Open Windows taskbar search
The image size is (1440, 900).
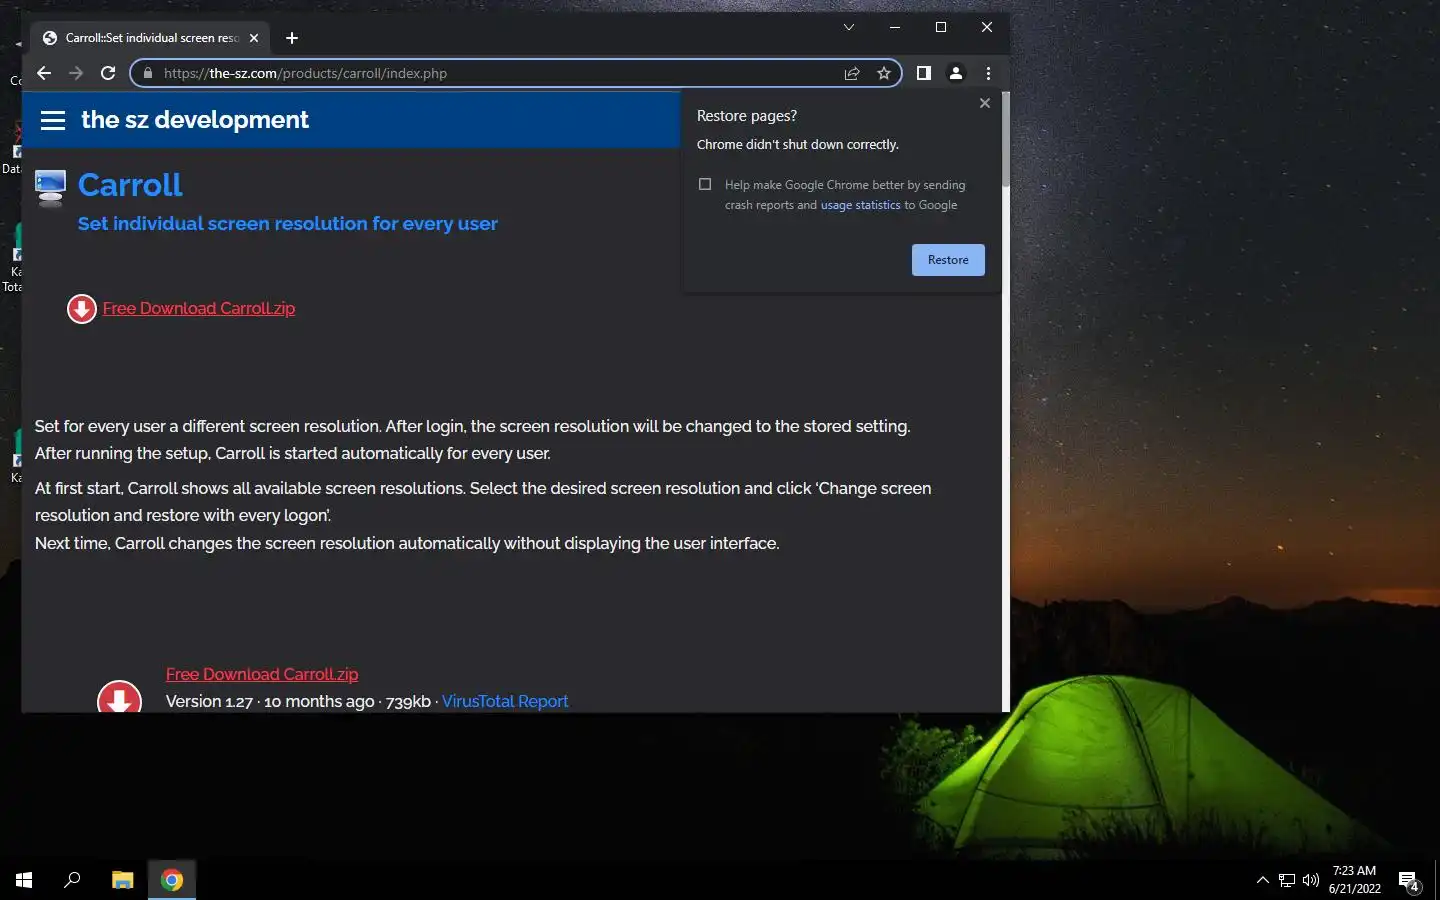[x=72, y=880]
